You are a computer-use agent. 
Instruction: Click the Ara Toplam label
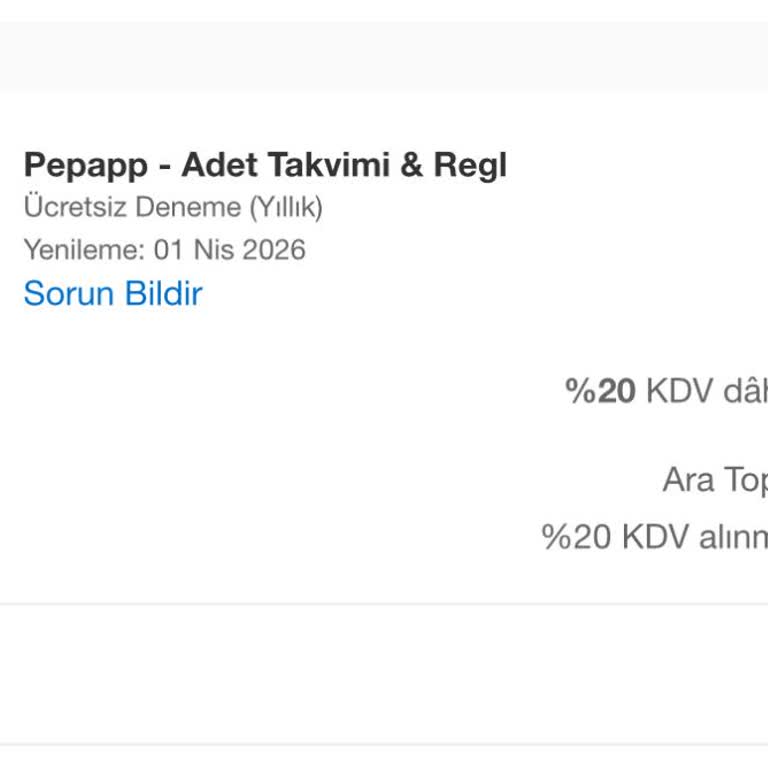click(x=714, y=481)
